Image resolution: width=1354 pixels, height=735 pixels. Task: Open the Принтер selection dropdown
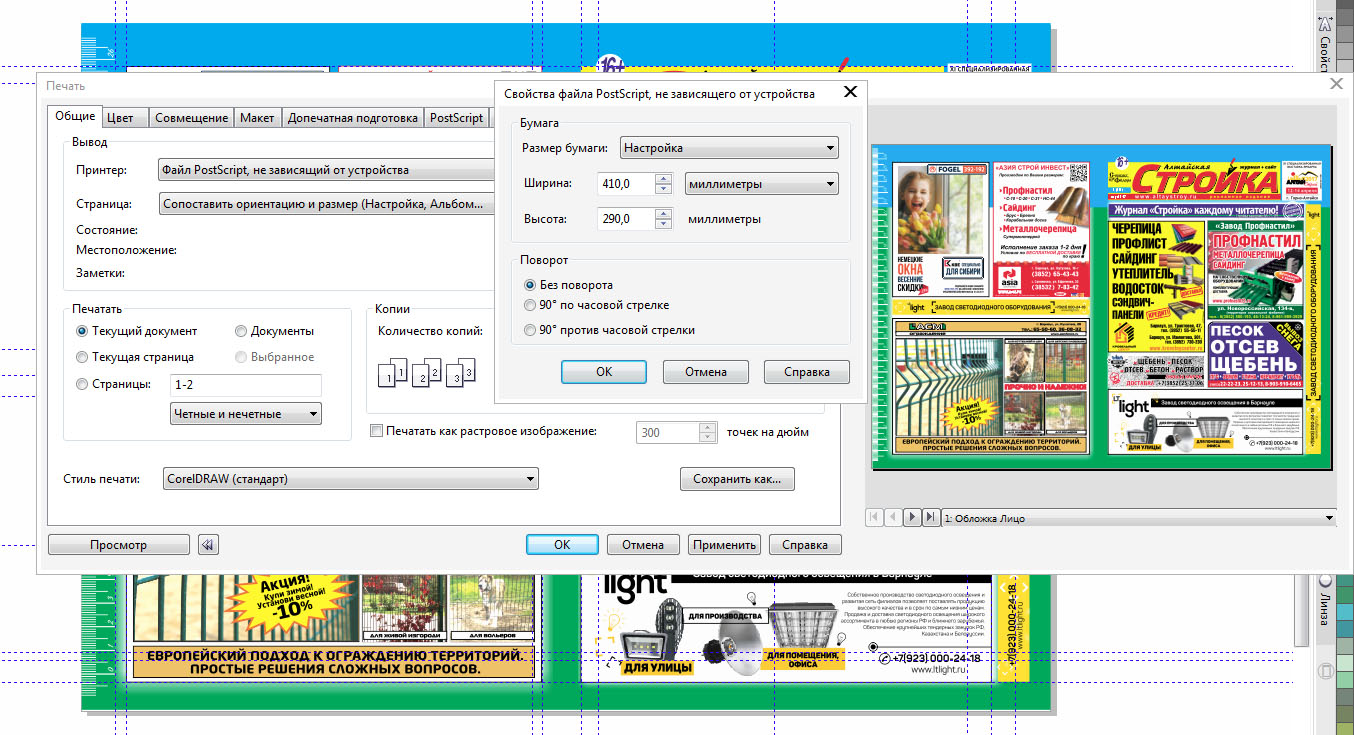[x=327, y=170]
